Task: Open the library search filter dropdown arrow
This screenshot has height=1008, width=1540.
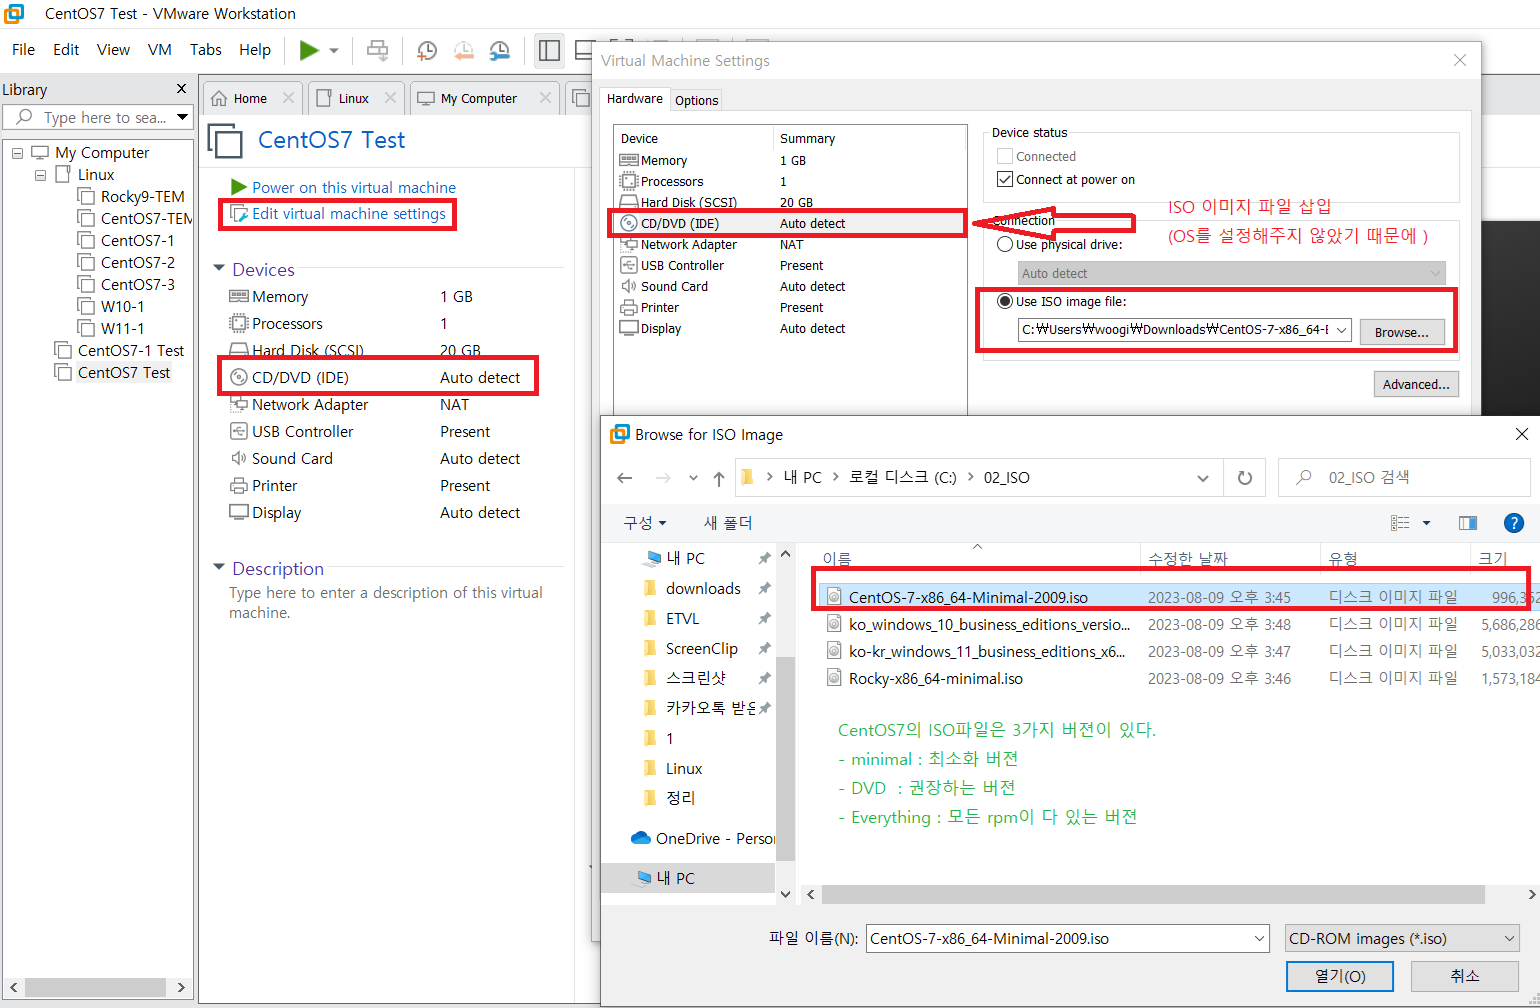Action: (x=182, y=117)
